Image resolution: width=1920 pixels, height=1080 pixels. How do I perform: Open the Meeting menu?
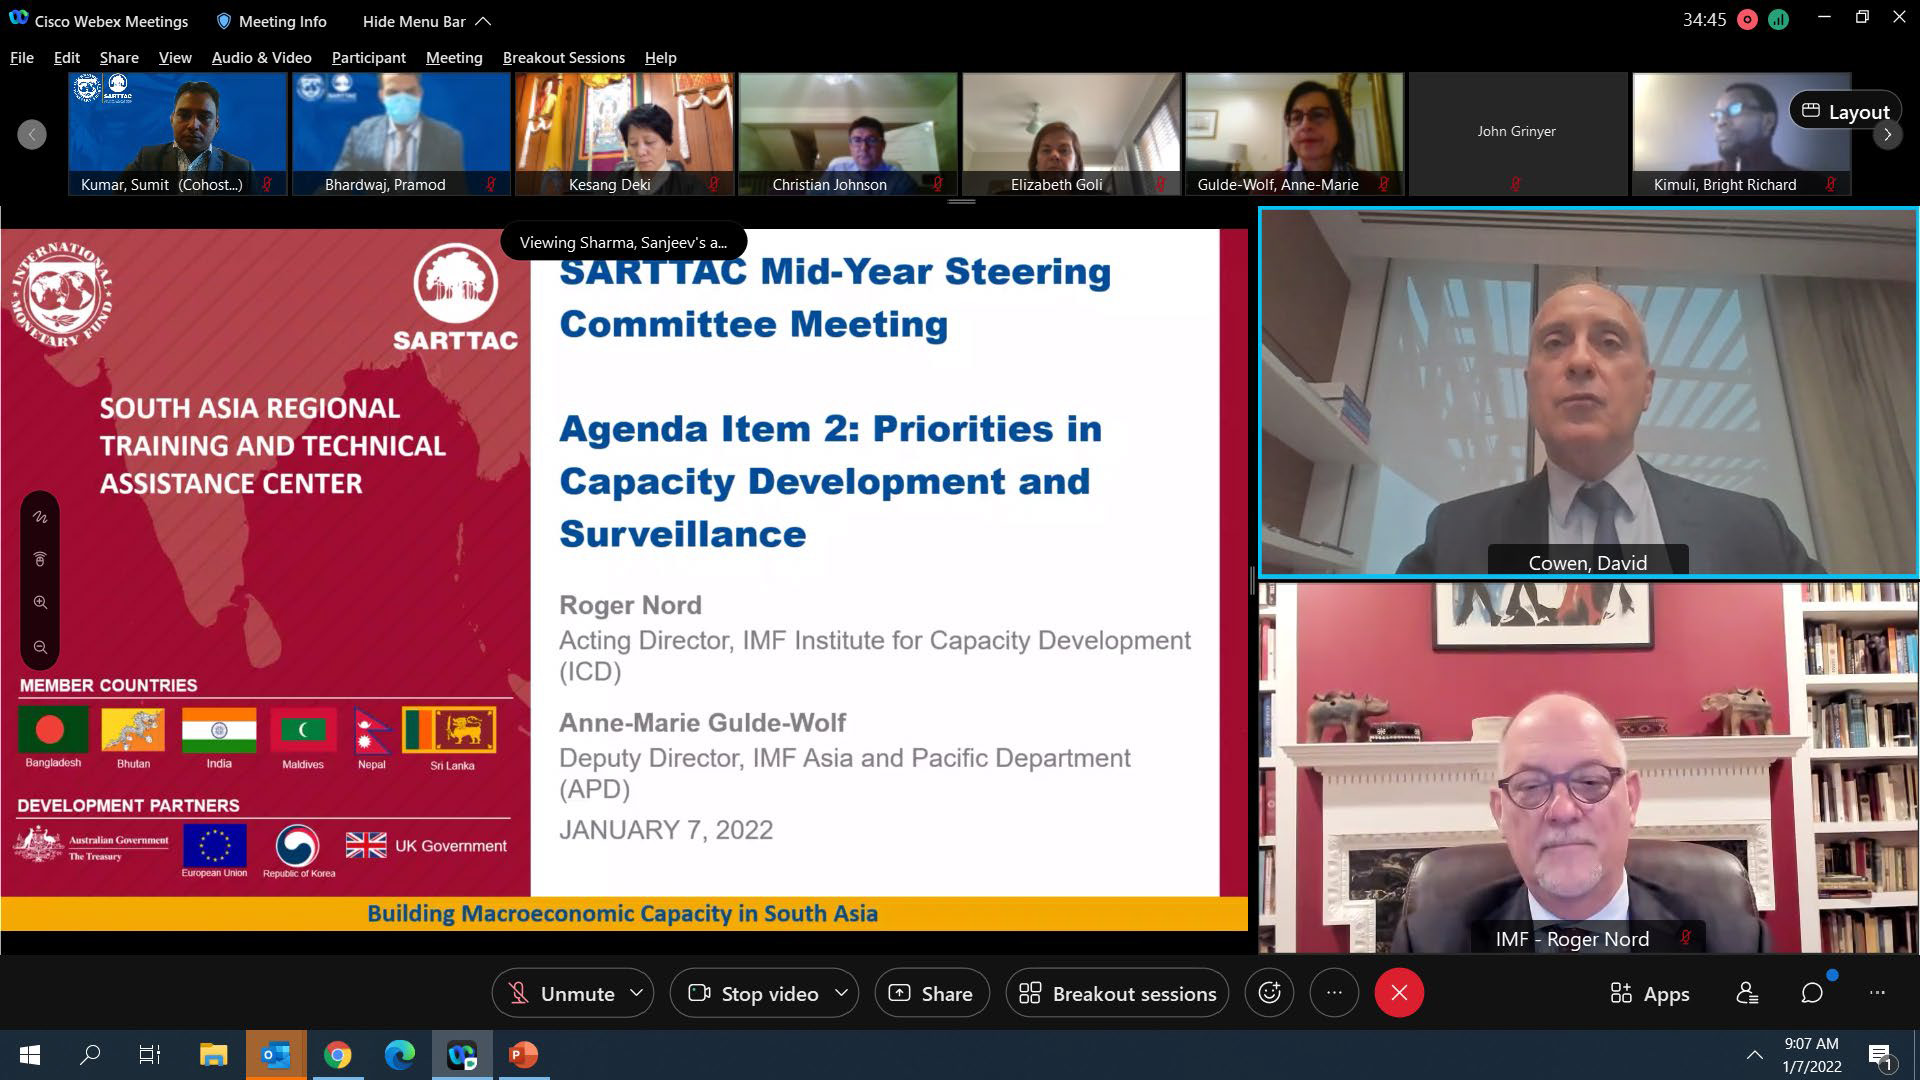(x=454, y=58)
